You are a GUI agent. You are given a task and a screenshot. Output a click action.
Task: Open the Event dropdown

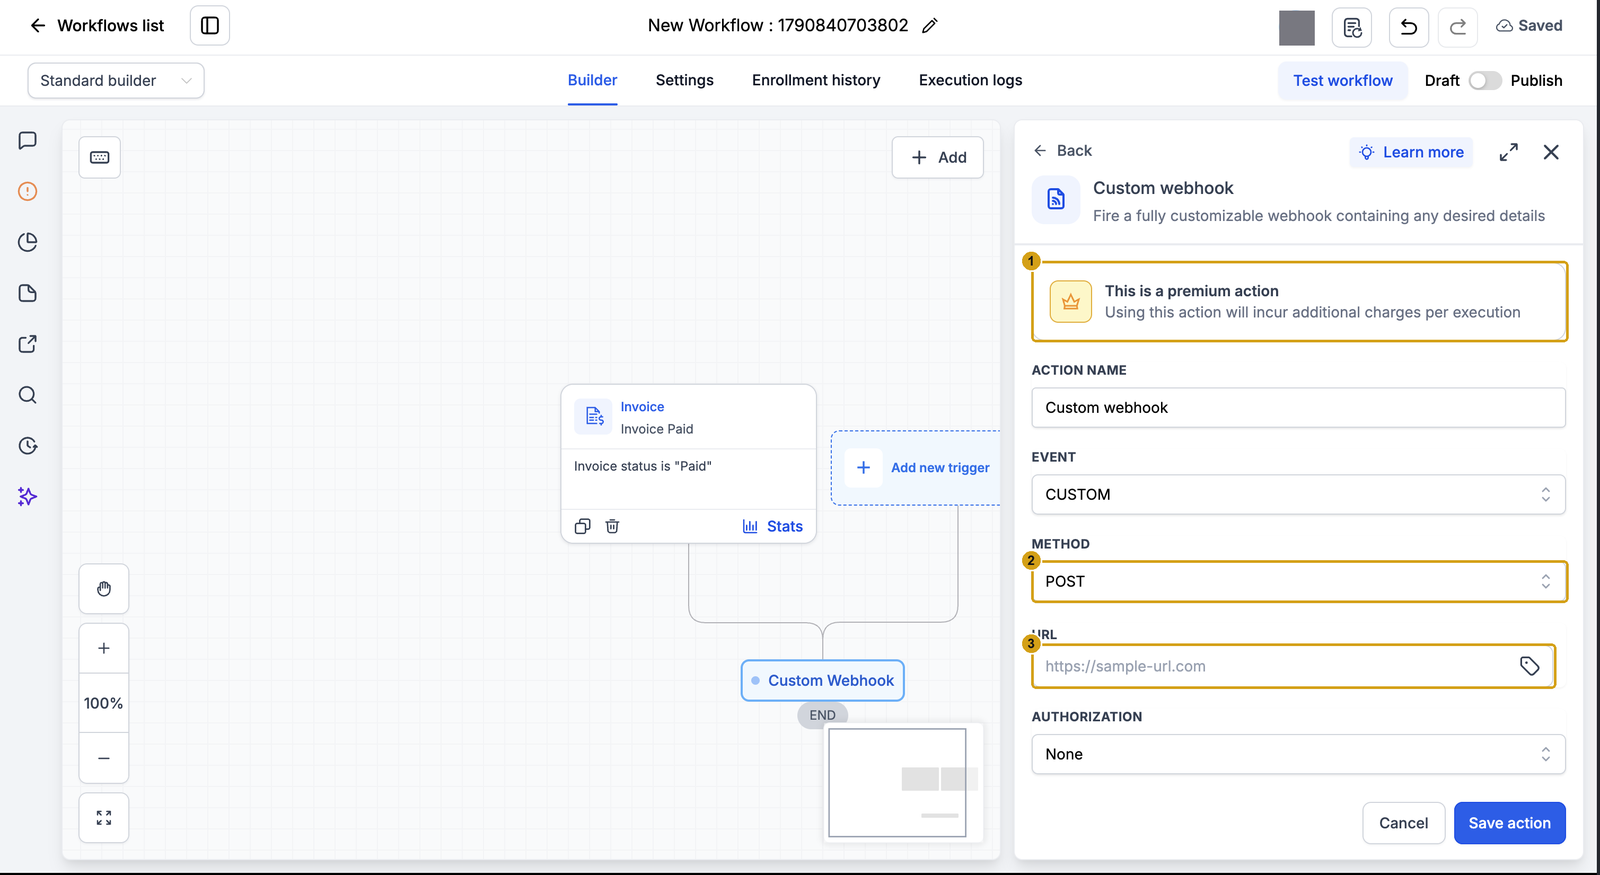pos(1298,495)
